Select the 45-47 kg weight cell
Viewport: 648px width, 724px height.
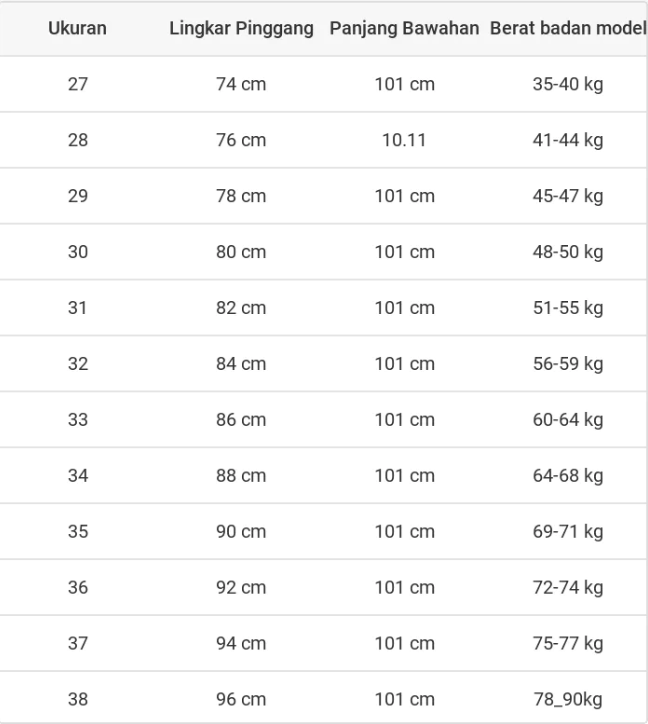pyautogui.click(x=567, y=196)
